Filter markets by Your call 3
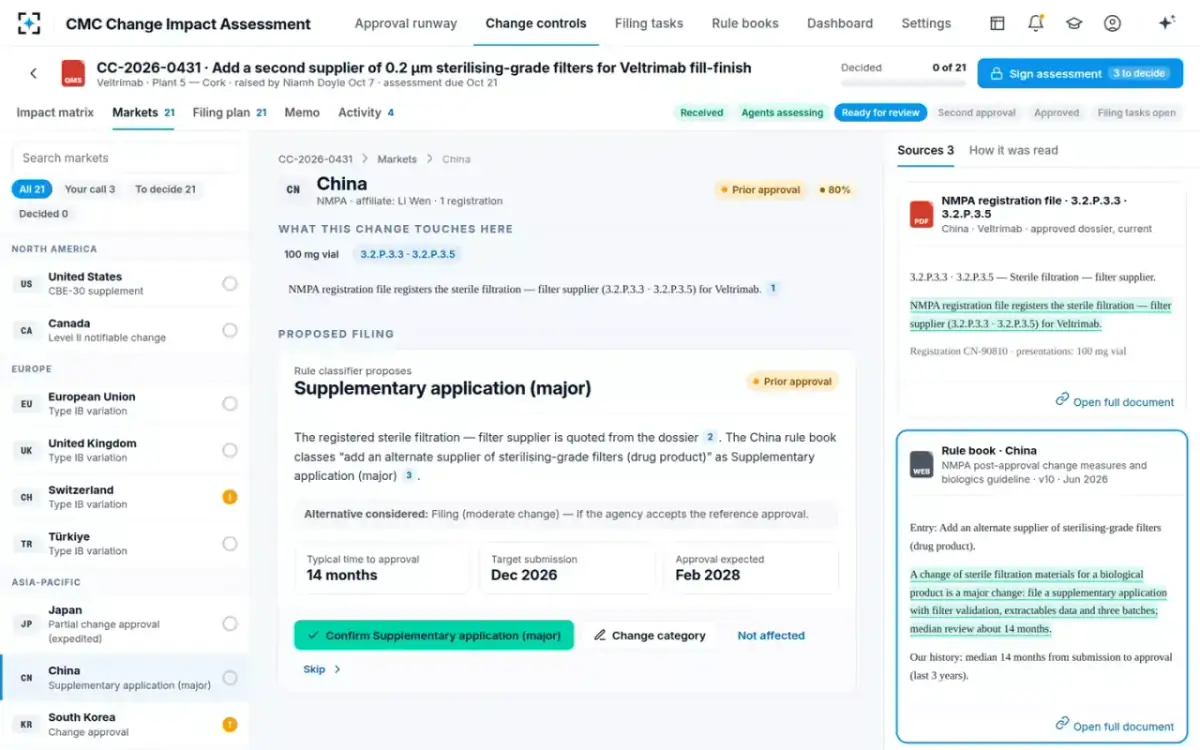Viewport: 1200px width, 750px height. [x=90, y=189]
